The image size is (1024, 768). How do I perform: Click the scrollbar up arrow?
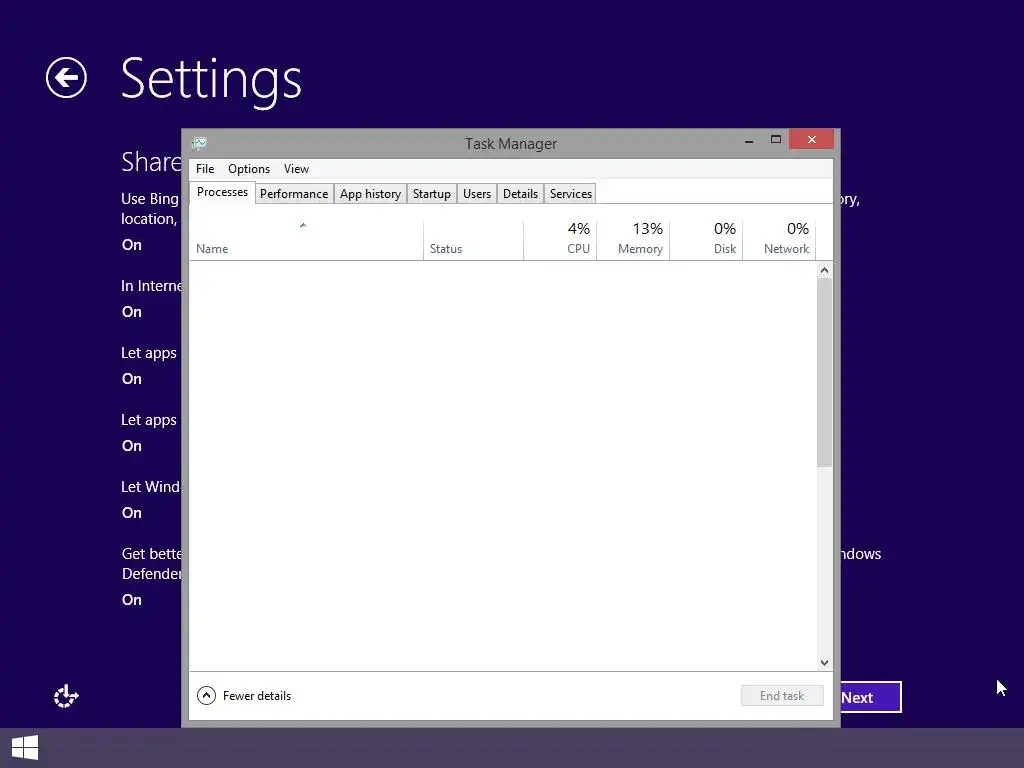[x=824, y=270]
